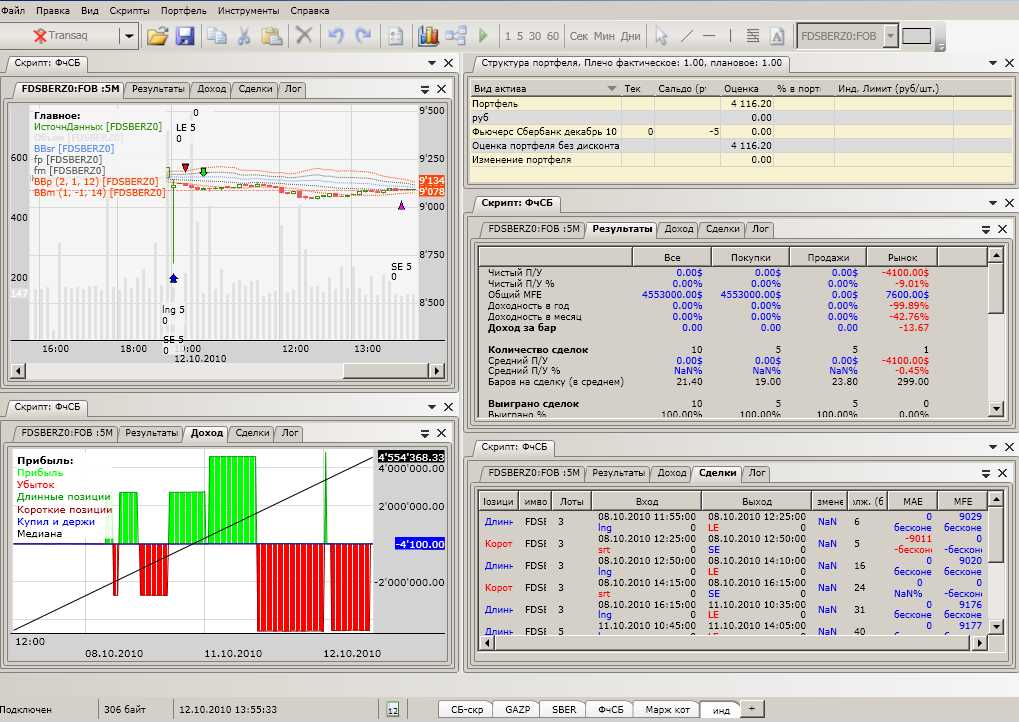The image size is (1019, 723).
Task: Click the Transaq connection button
Action: [x=62, y=36]
